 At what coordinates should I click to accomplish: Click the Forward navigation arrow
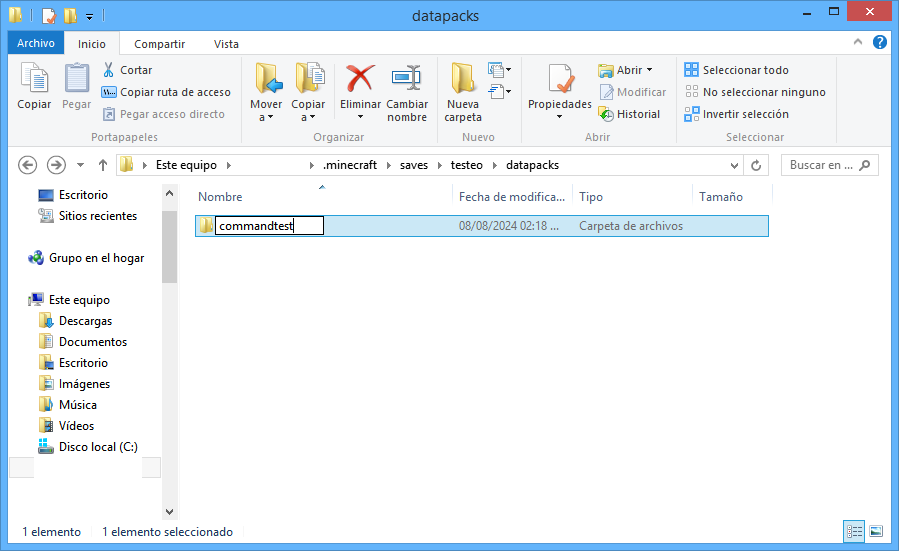tap(56, 165)
